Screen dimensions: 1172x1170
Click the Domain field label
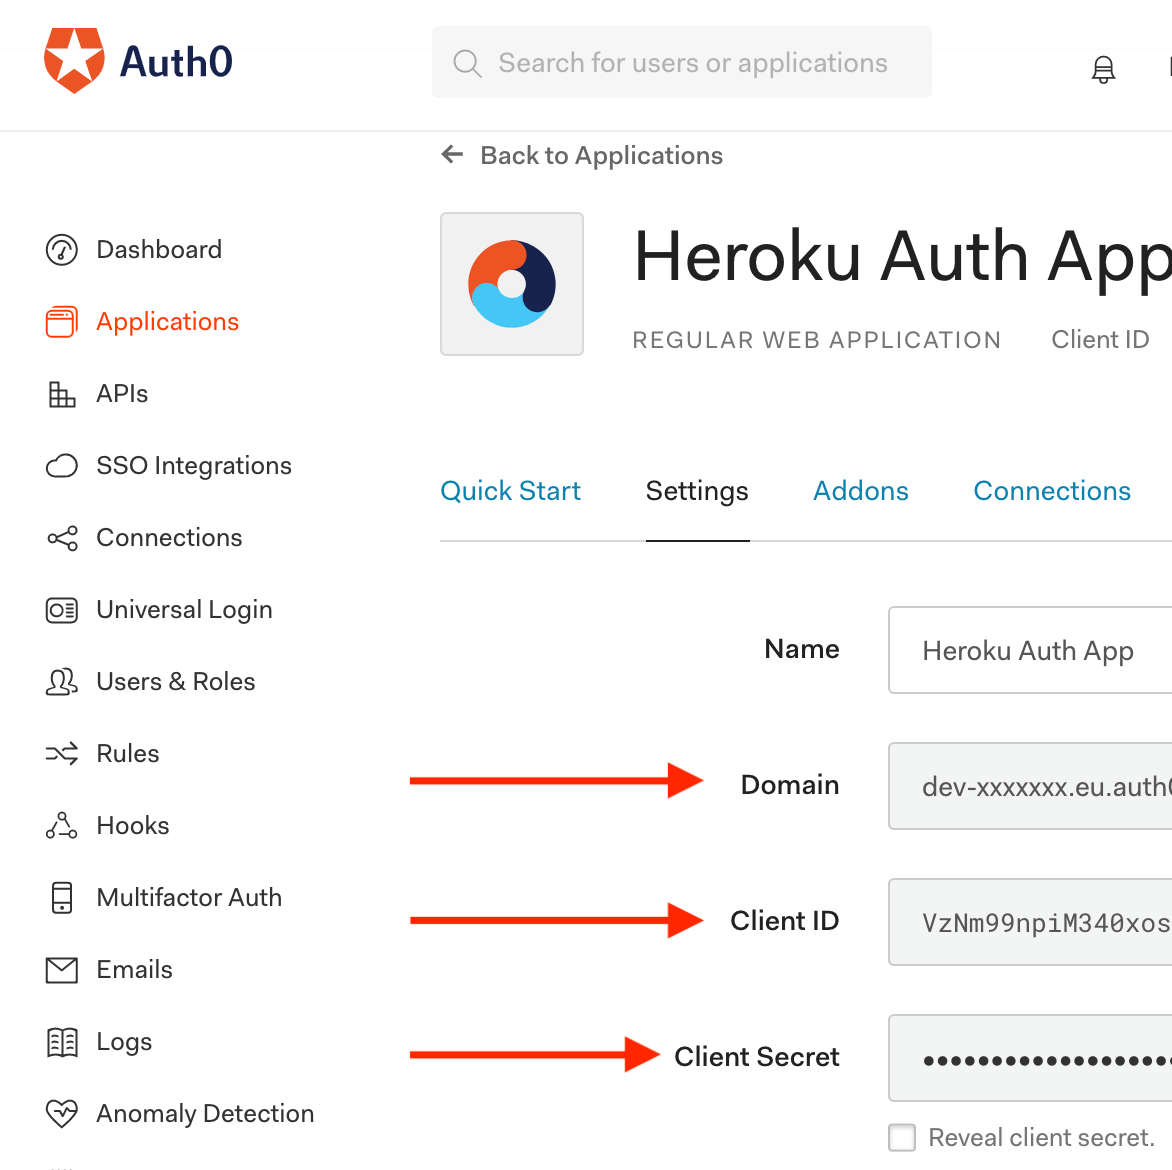click(x=790, y=785)
